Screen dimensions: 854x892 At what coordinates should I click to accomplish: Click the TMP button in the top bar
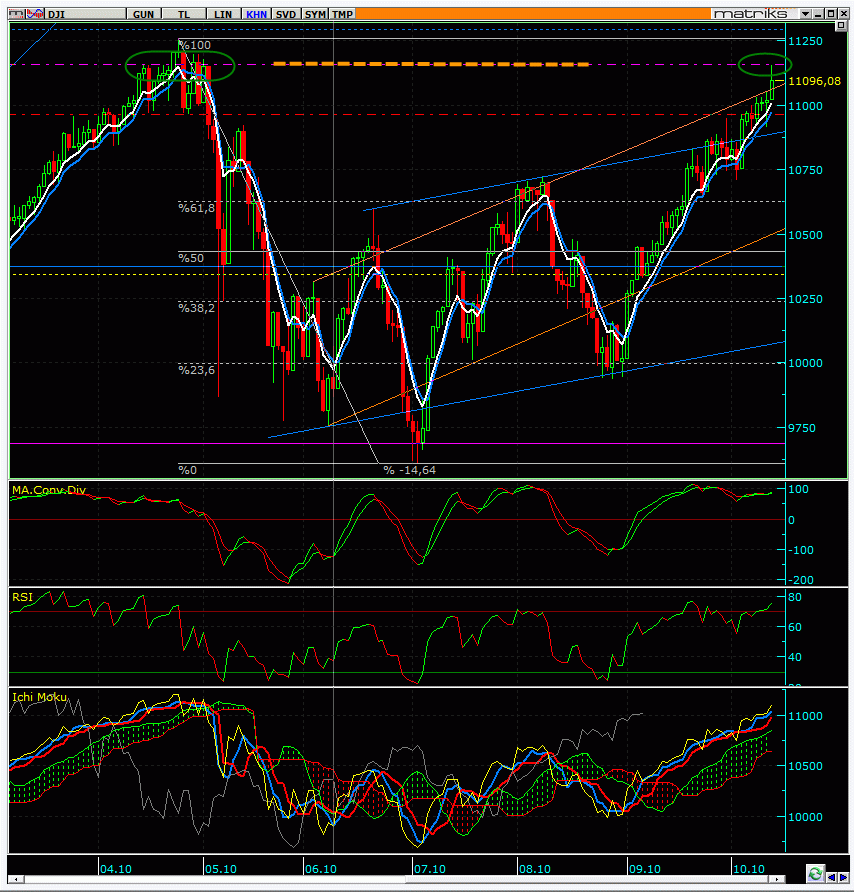tap(342, 14)
